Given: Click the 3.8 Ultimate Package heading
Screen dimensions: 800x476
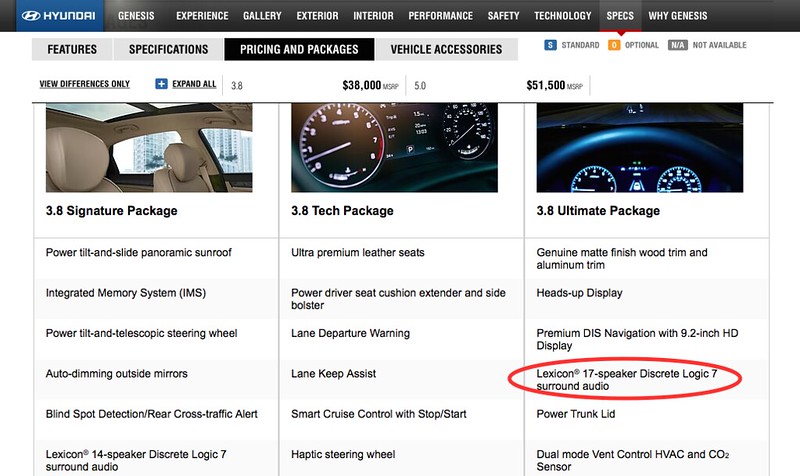Looking at the screenshot, I should coord(598,211).
